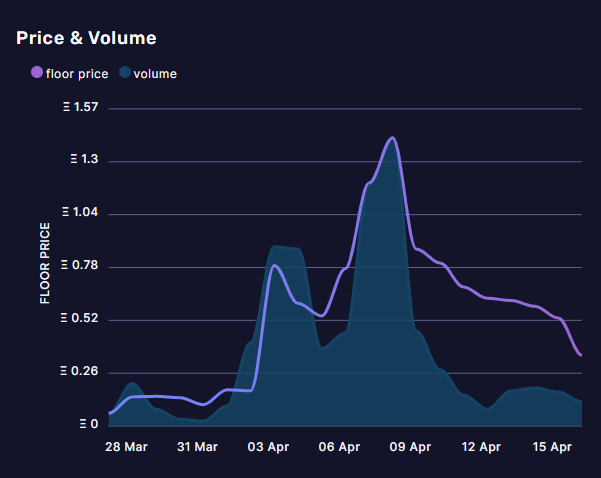The image size is (601, 478).
Task: Select the Ξ 0.78 y-axis label
Action: pyautogui.click(x=80, y=266)
